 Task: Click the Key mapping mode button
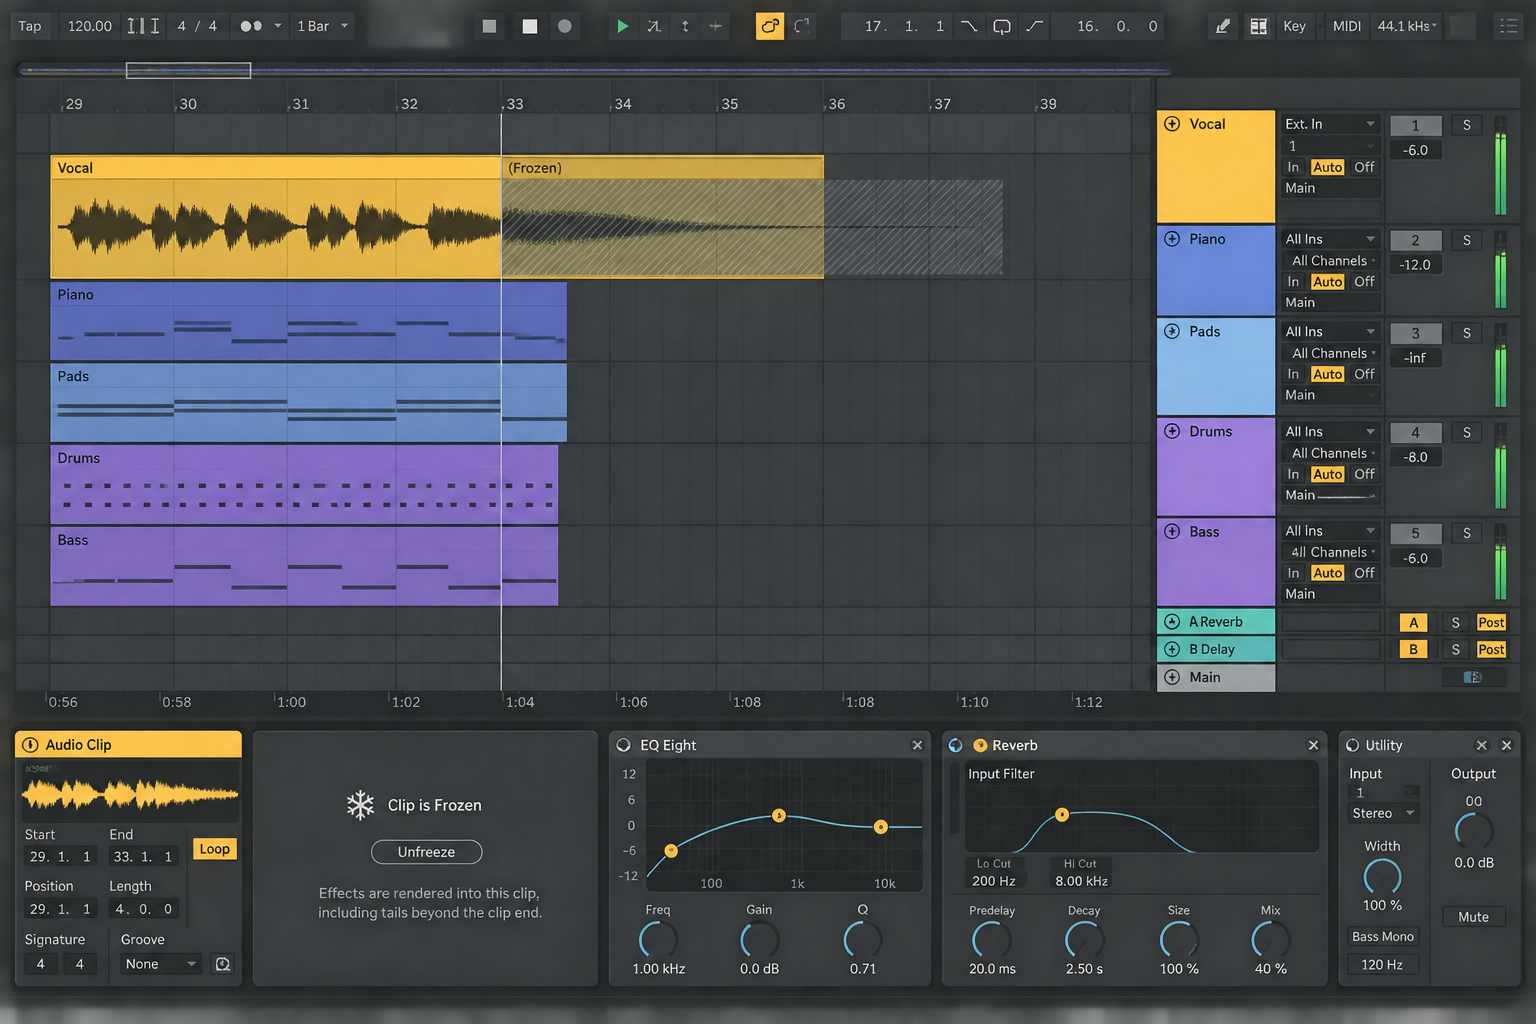tap(1294, 26)
